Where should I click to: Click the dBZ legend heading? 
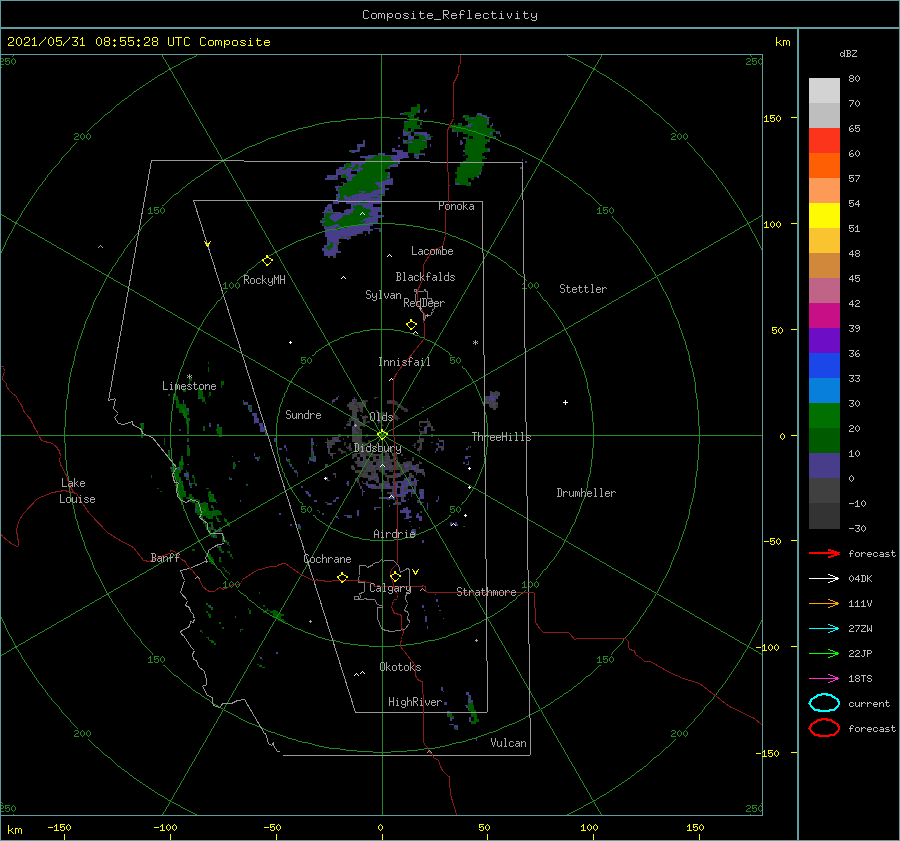tap(848, 53)
